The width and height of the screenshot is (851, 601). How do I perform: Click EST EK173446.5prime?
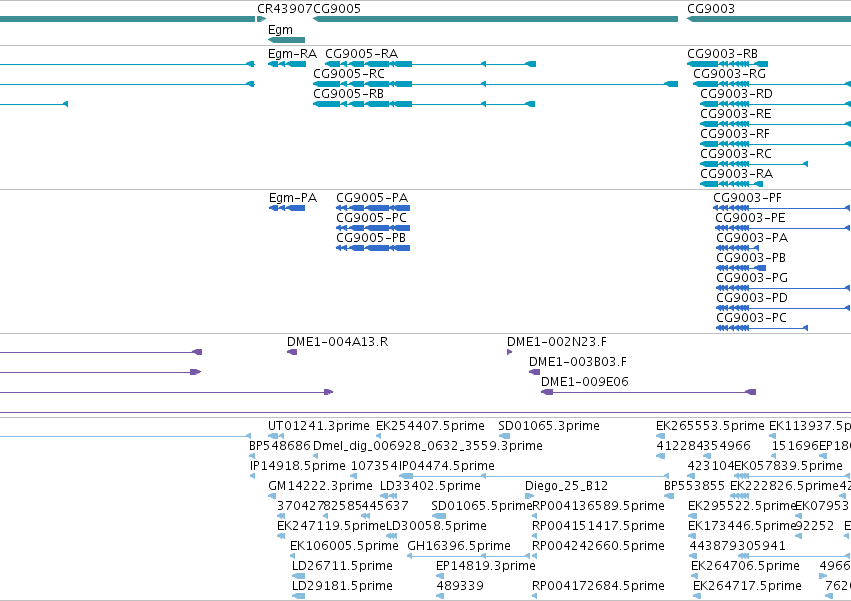coord(692,536)
